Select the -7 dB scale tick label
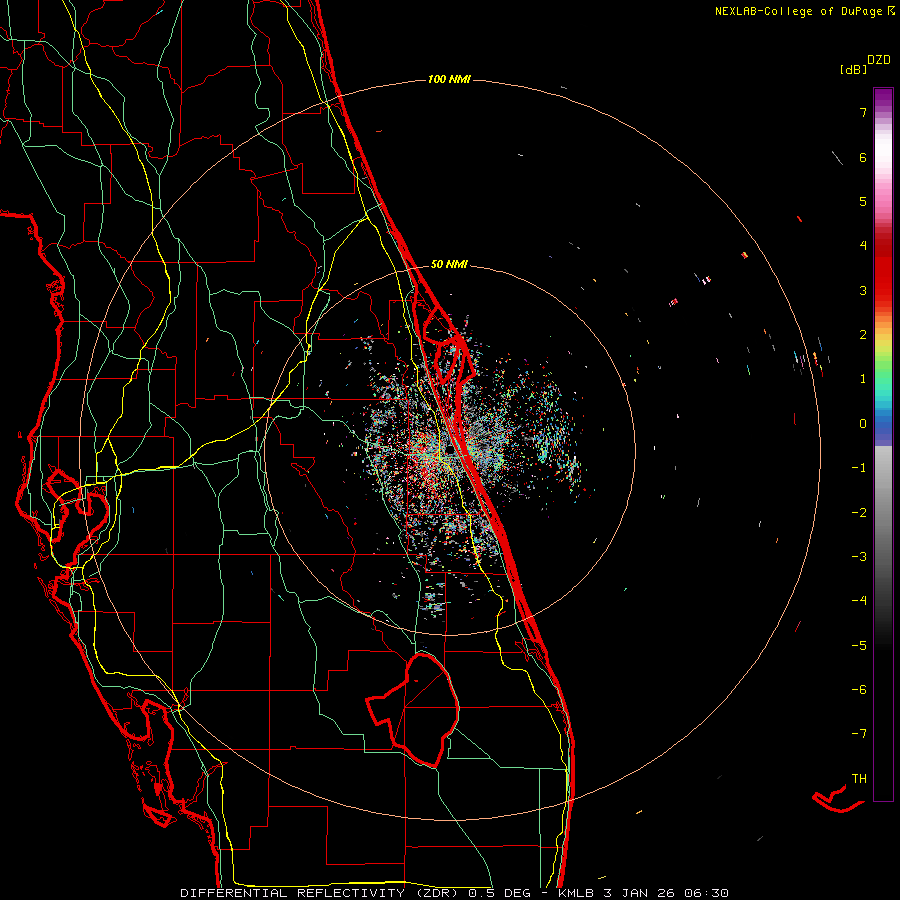Image resolution: width=900 pixels, height=900 pixels. (859, 734)
